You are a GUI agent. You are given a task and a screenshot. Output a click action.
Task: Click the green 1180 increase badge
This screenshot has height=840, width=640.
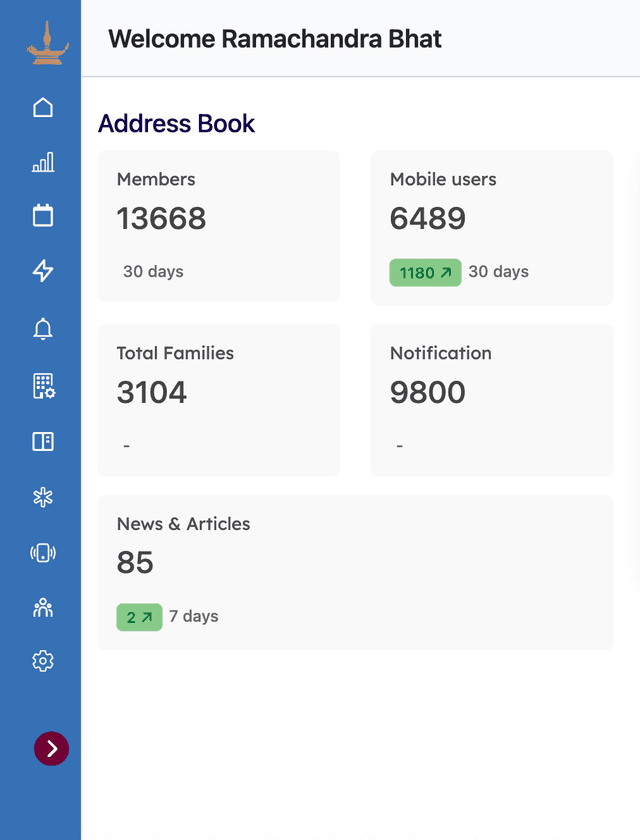(425, 273)
